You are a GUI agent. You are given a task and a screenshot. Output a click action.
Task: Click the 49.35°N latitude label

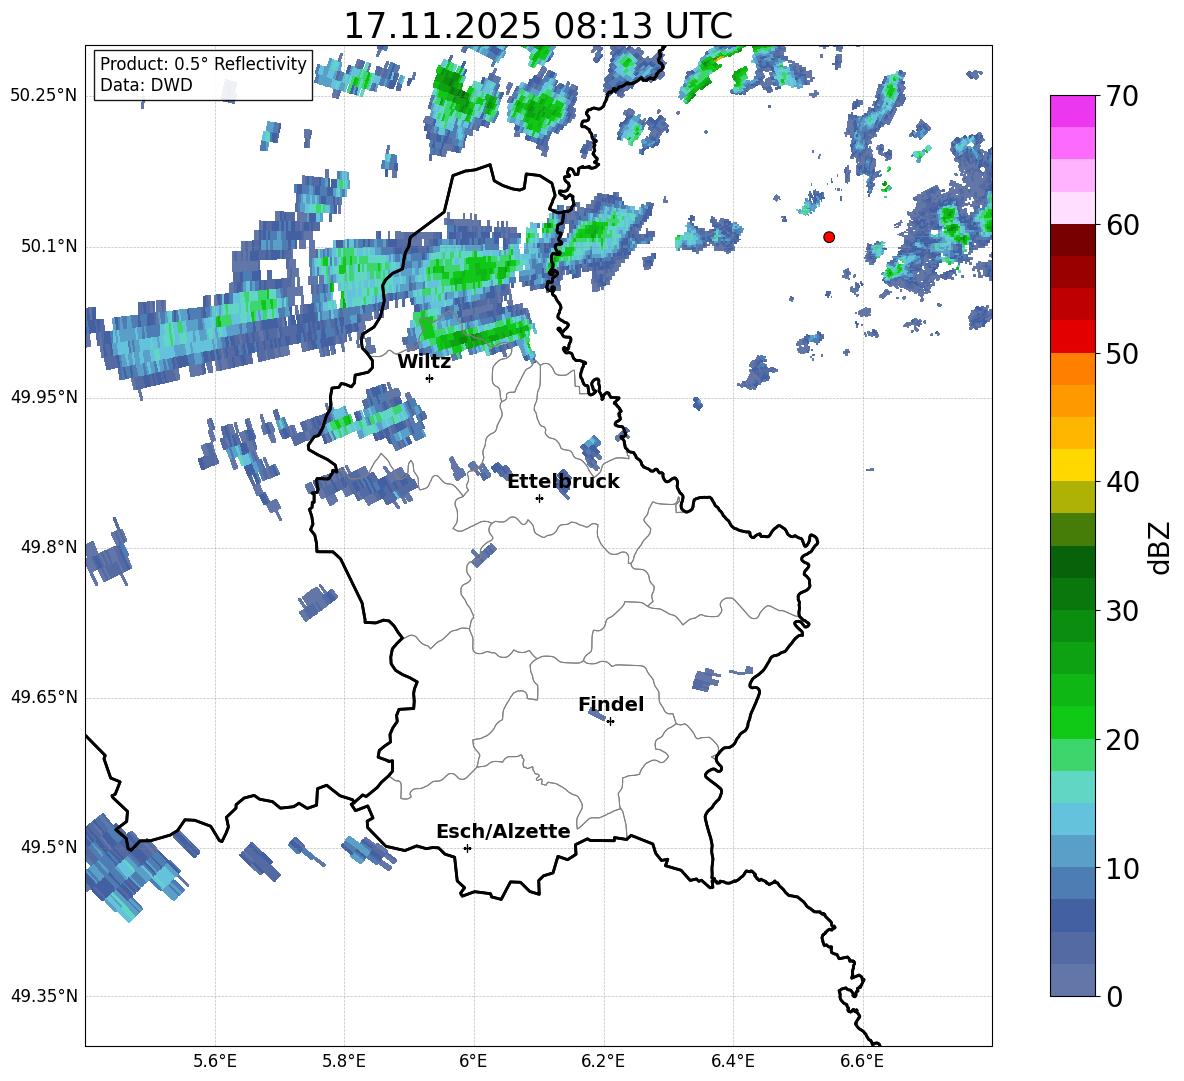44,996
